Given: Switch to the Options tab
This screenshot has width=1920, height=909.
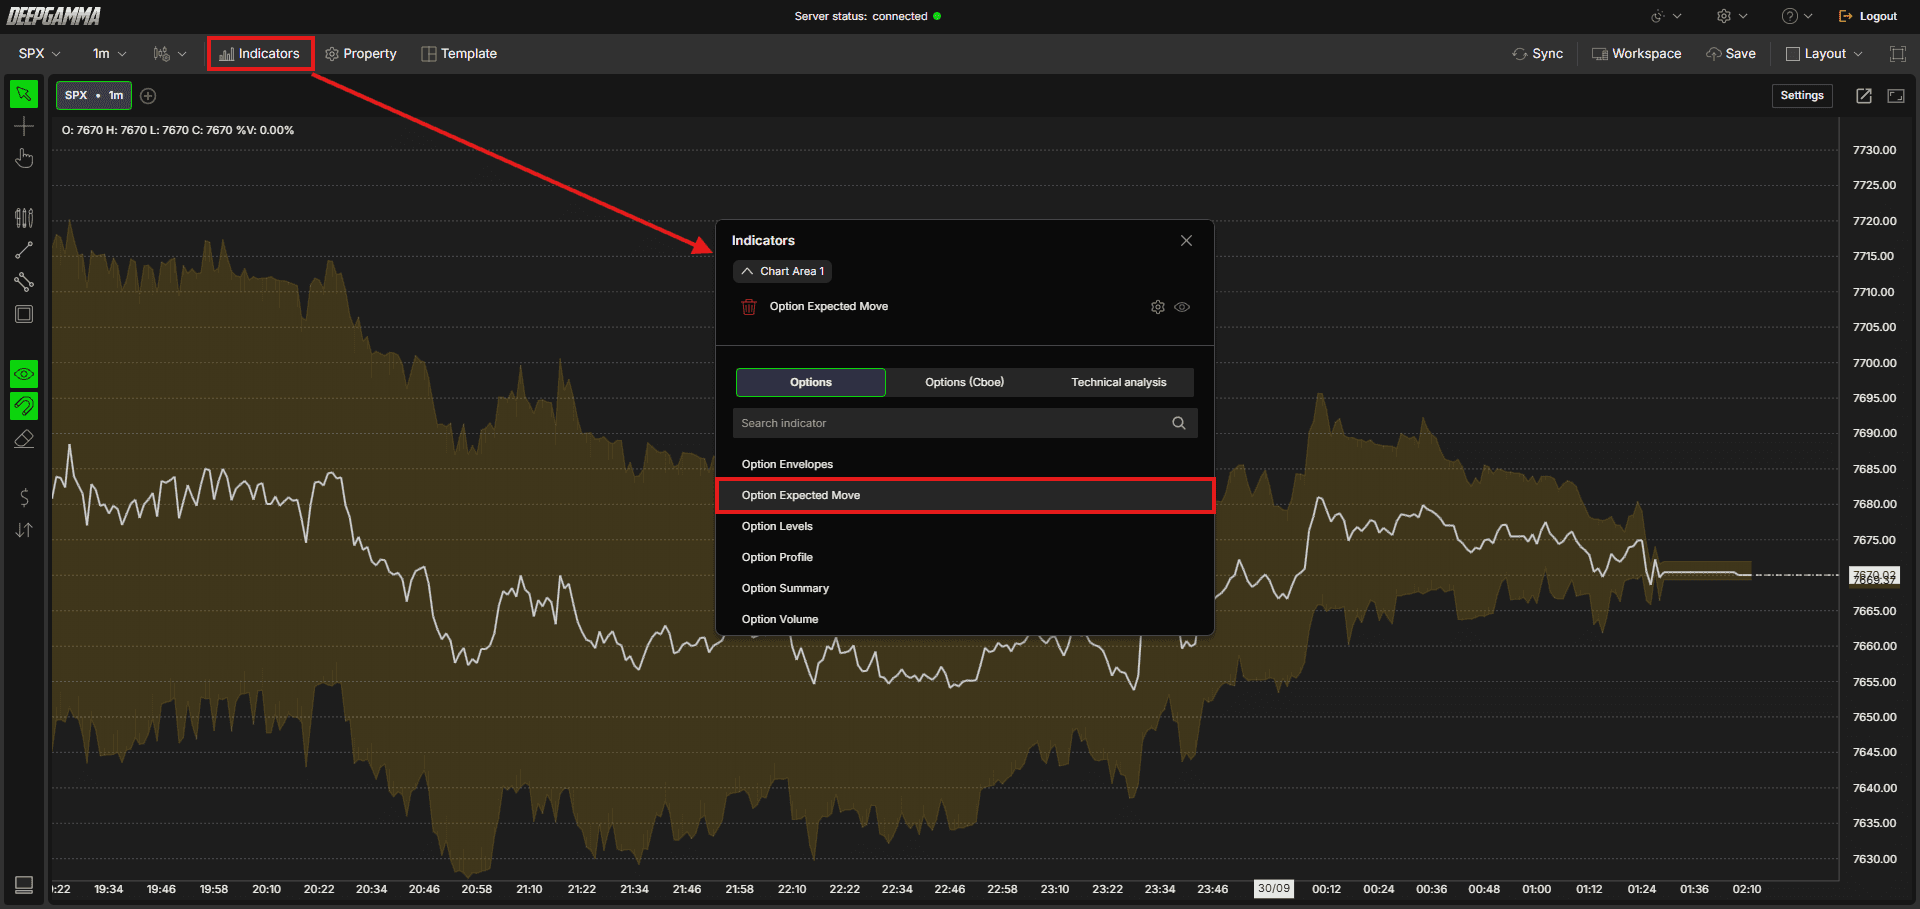Looking at the screenshot, I should point(811,382).
